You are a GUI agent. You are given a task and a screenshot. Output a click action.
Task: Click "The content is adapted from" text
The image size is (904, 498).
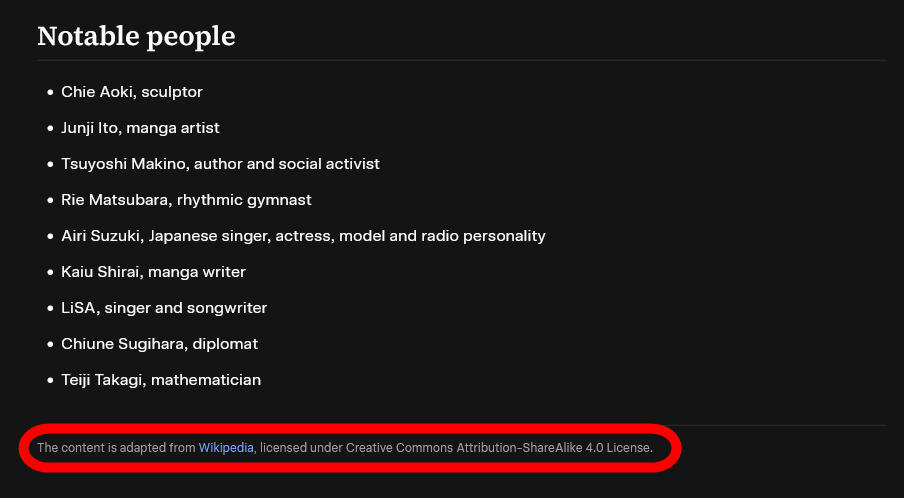tap(116, 448)
